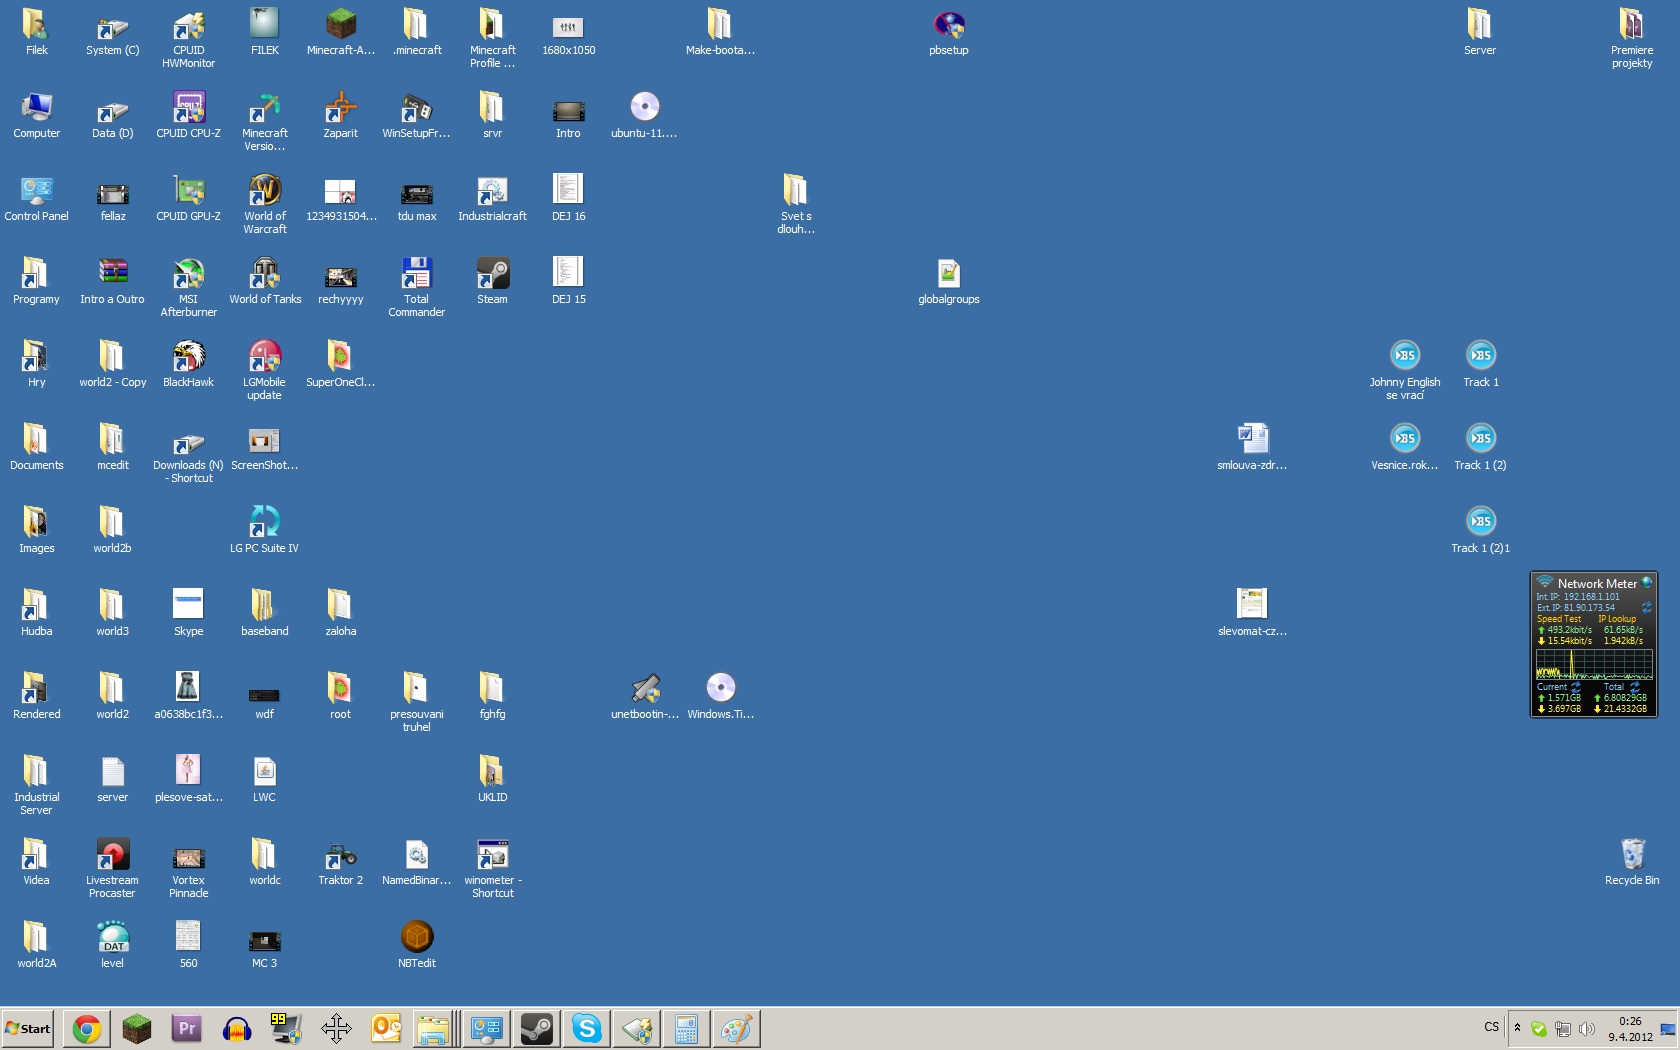Click the volume speaker tray icon
Screen dimensions: 1680x1050
pos(1586,1029)
